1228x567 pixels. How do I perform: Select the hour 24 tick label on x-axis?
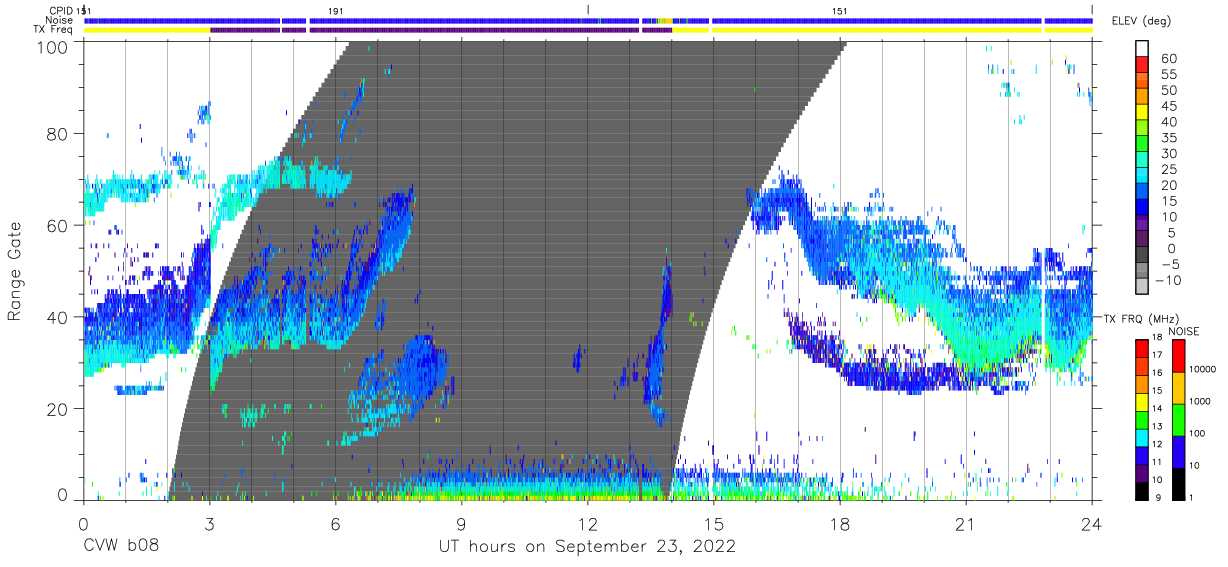click(1091, 523)
